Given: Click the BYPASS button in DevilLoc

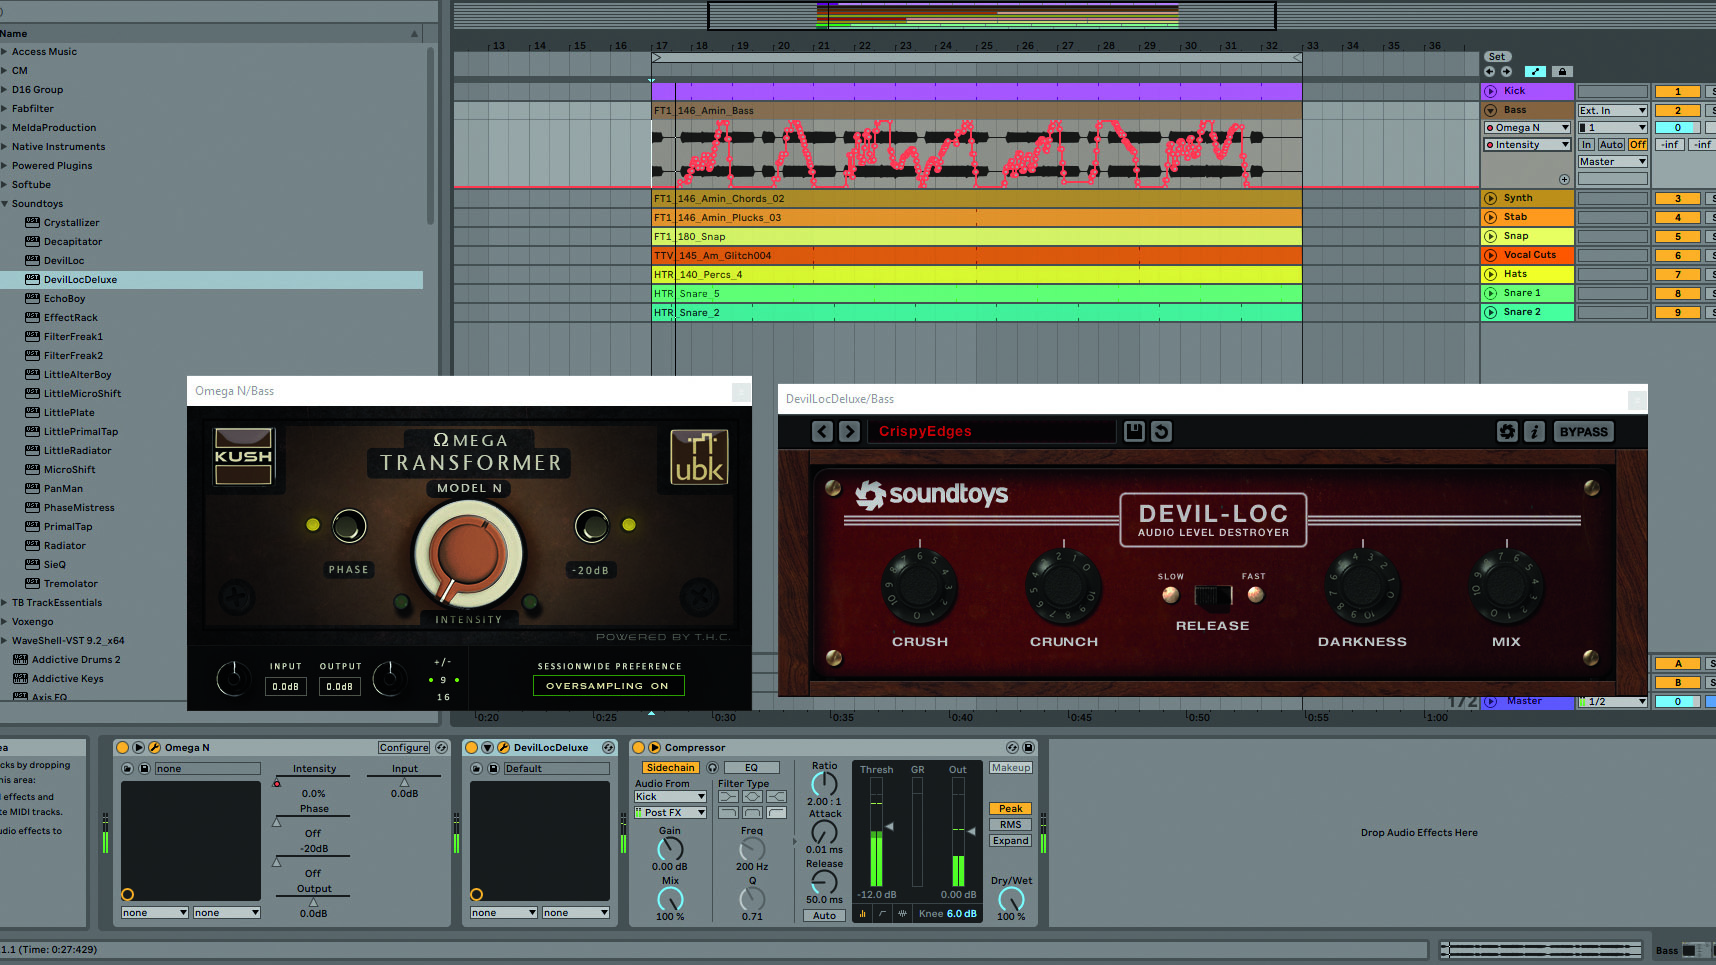Looking at the screenshot, I should pos(1584,432).
